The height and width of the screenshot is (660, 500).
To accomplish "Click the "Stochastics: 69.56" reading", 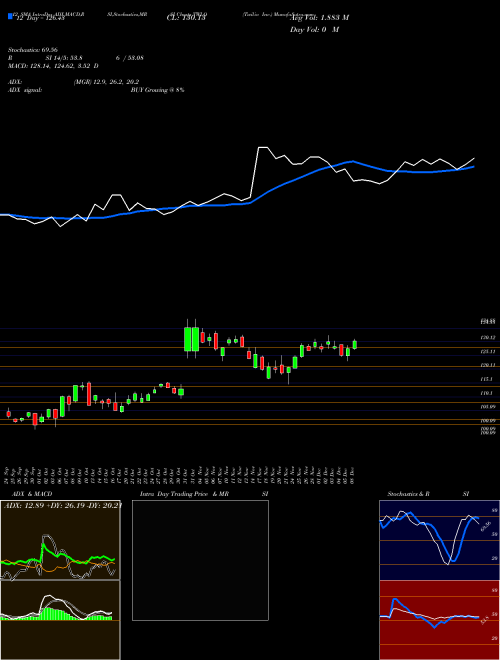I will [x=31, y=50].
